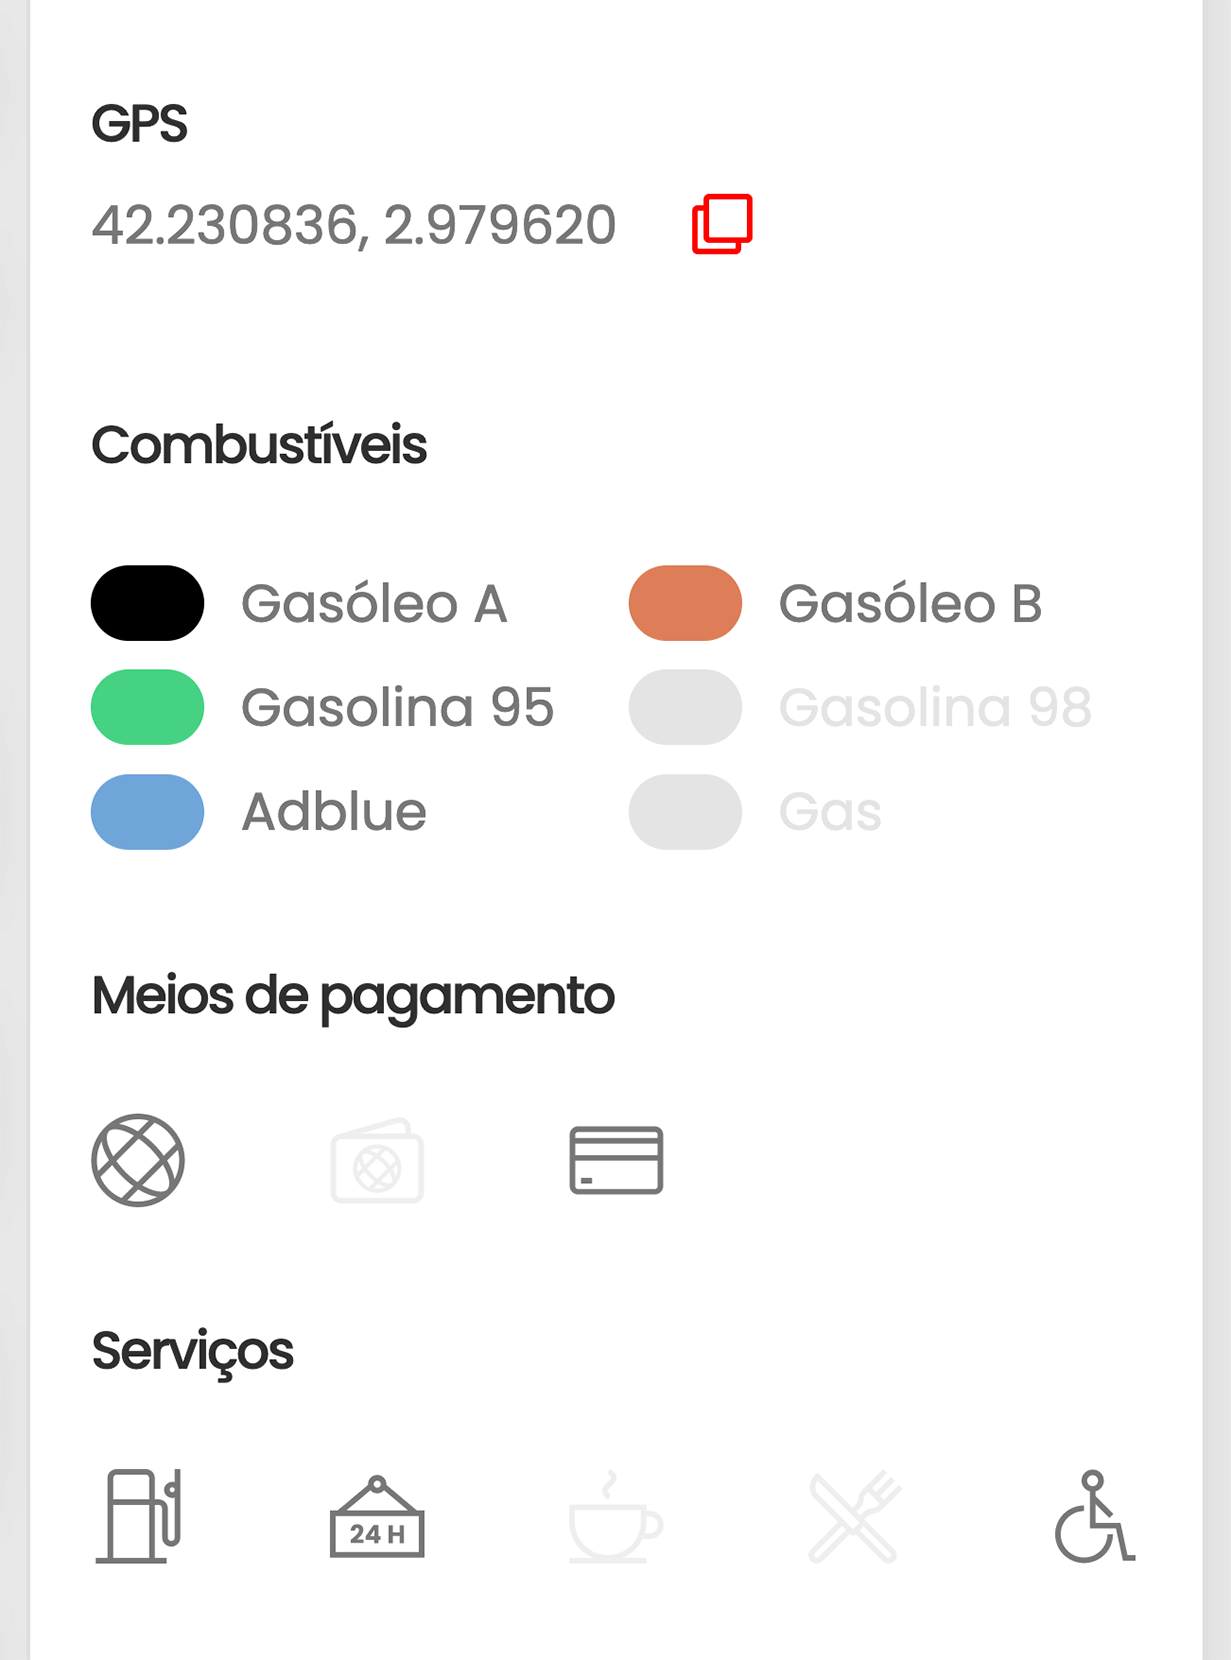Copy the GPS coordinates with the red icon

click(x=722, y=224)
